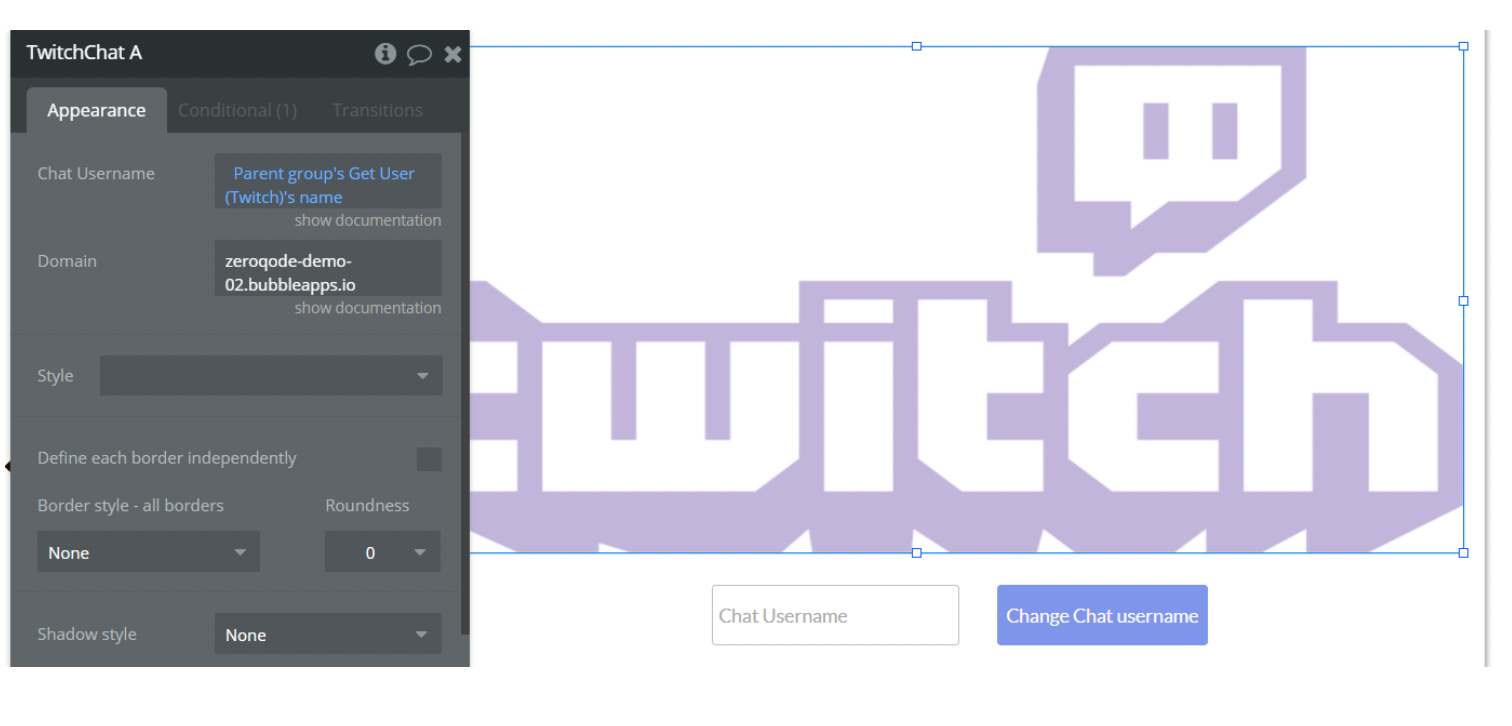Close the TwitchChat A property panel
The width and height of the screenshot is (1512, 726).
[x=453, y=54]
